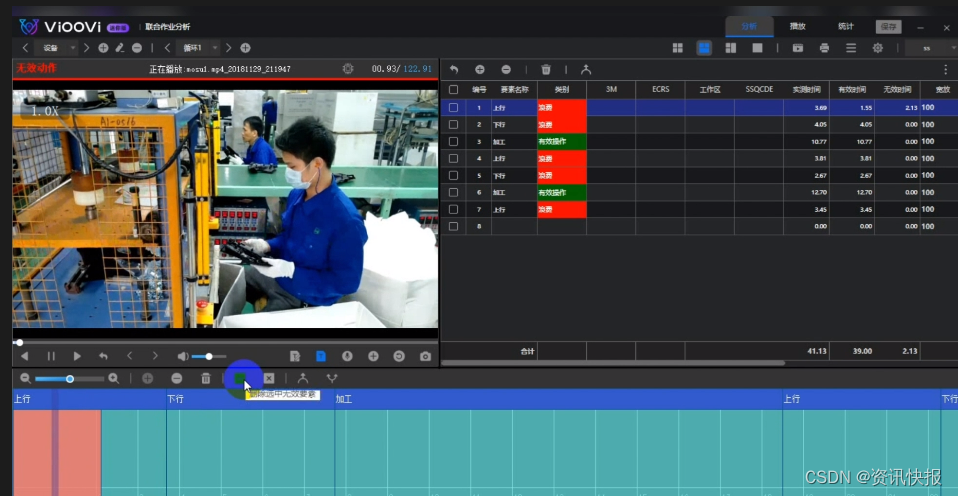The height and width of the screenshot is (496, 958).
Task: Open the 循环1 cycle dropdown
Action: click(198, 48)
